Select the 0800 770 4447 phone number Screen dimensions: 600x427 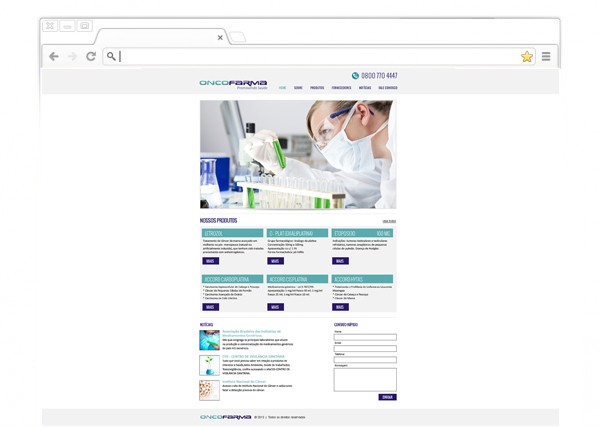[x=379, y=76]
